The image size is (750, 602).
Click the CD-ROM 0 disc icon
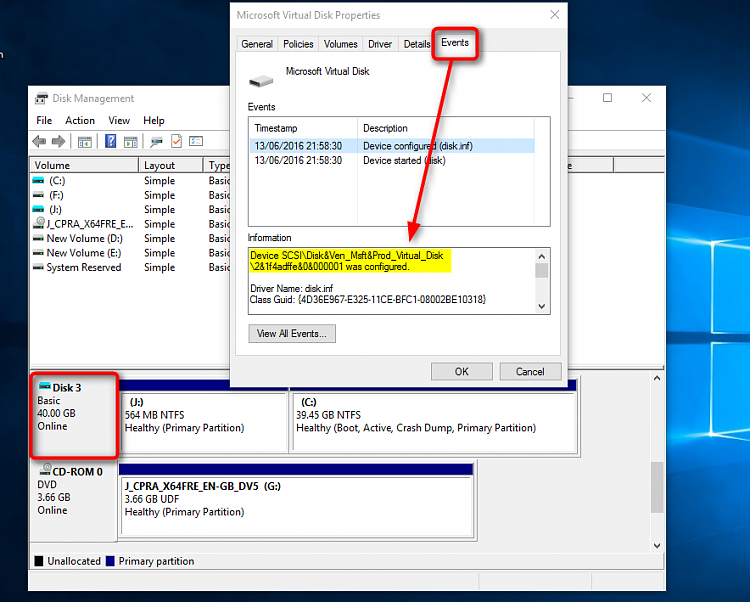click(46, 470)
